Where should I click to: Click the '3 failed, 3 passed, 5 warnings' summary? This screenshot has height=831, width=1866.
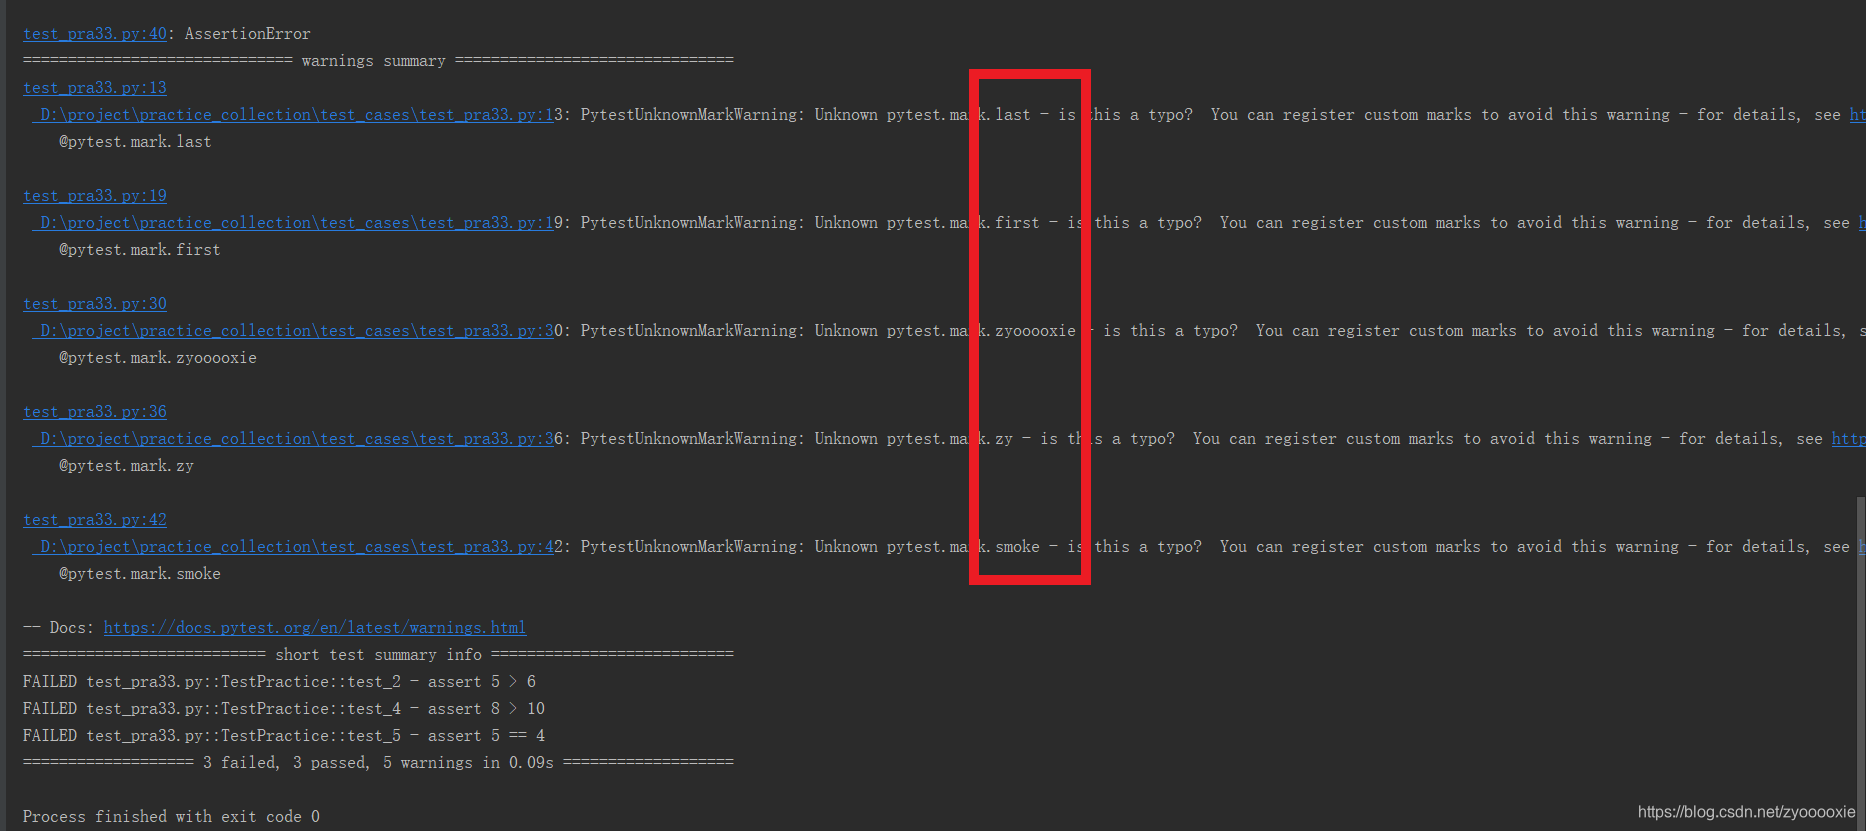tap(378, 763)
